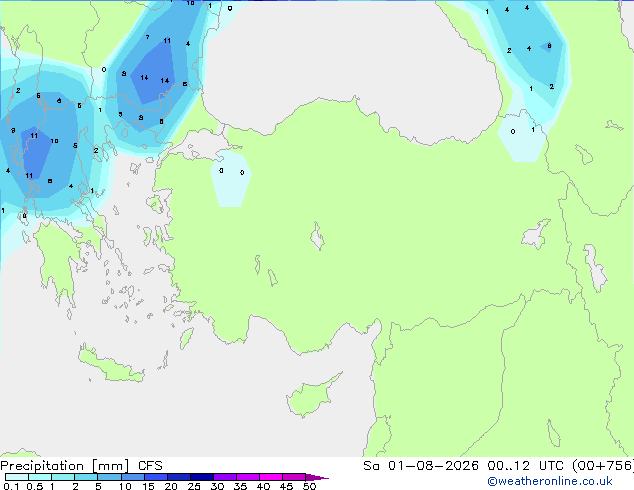Viewport: 634px width, 490px height.
Task: Click the 25–30 mm dark blue swatch
Action: pyautogui.click(x=202, y=477)
